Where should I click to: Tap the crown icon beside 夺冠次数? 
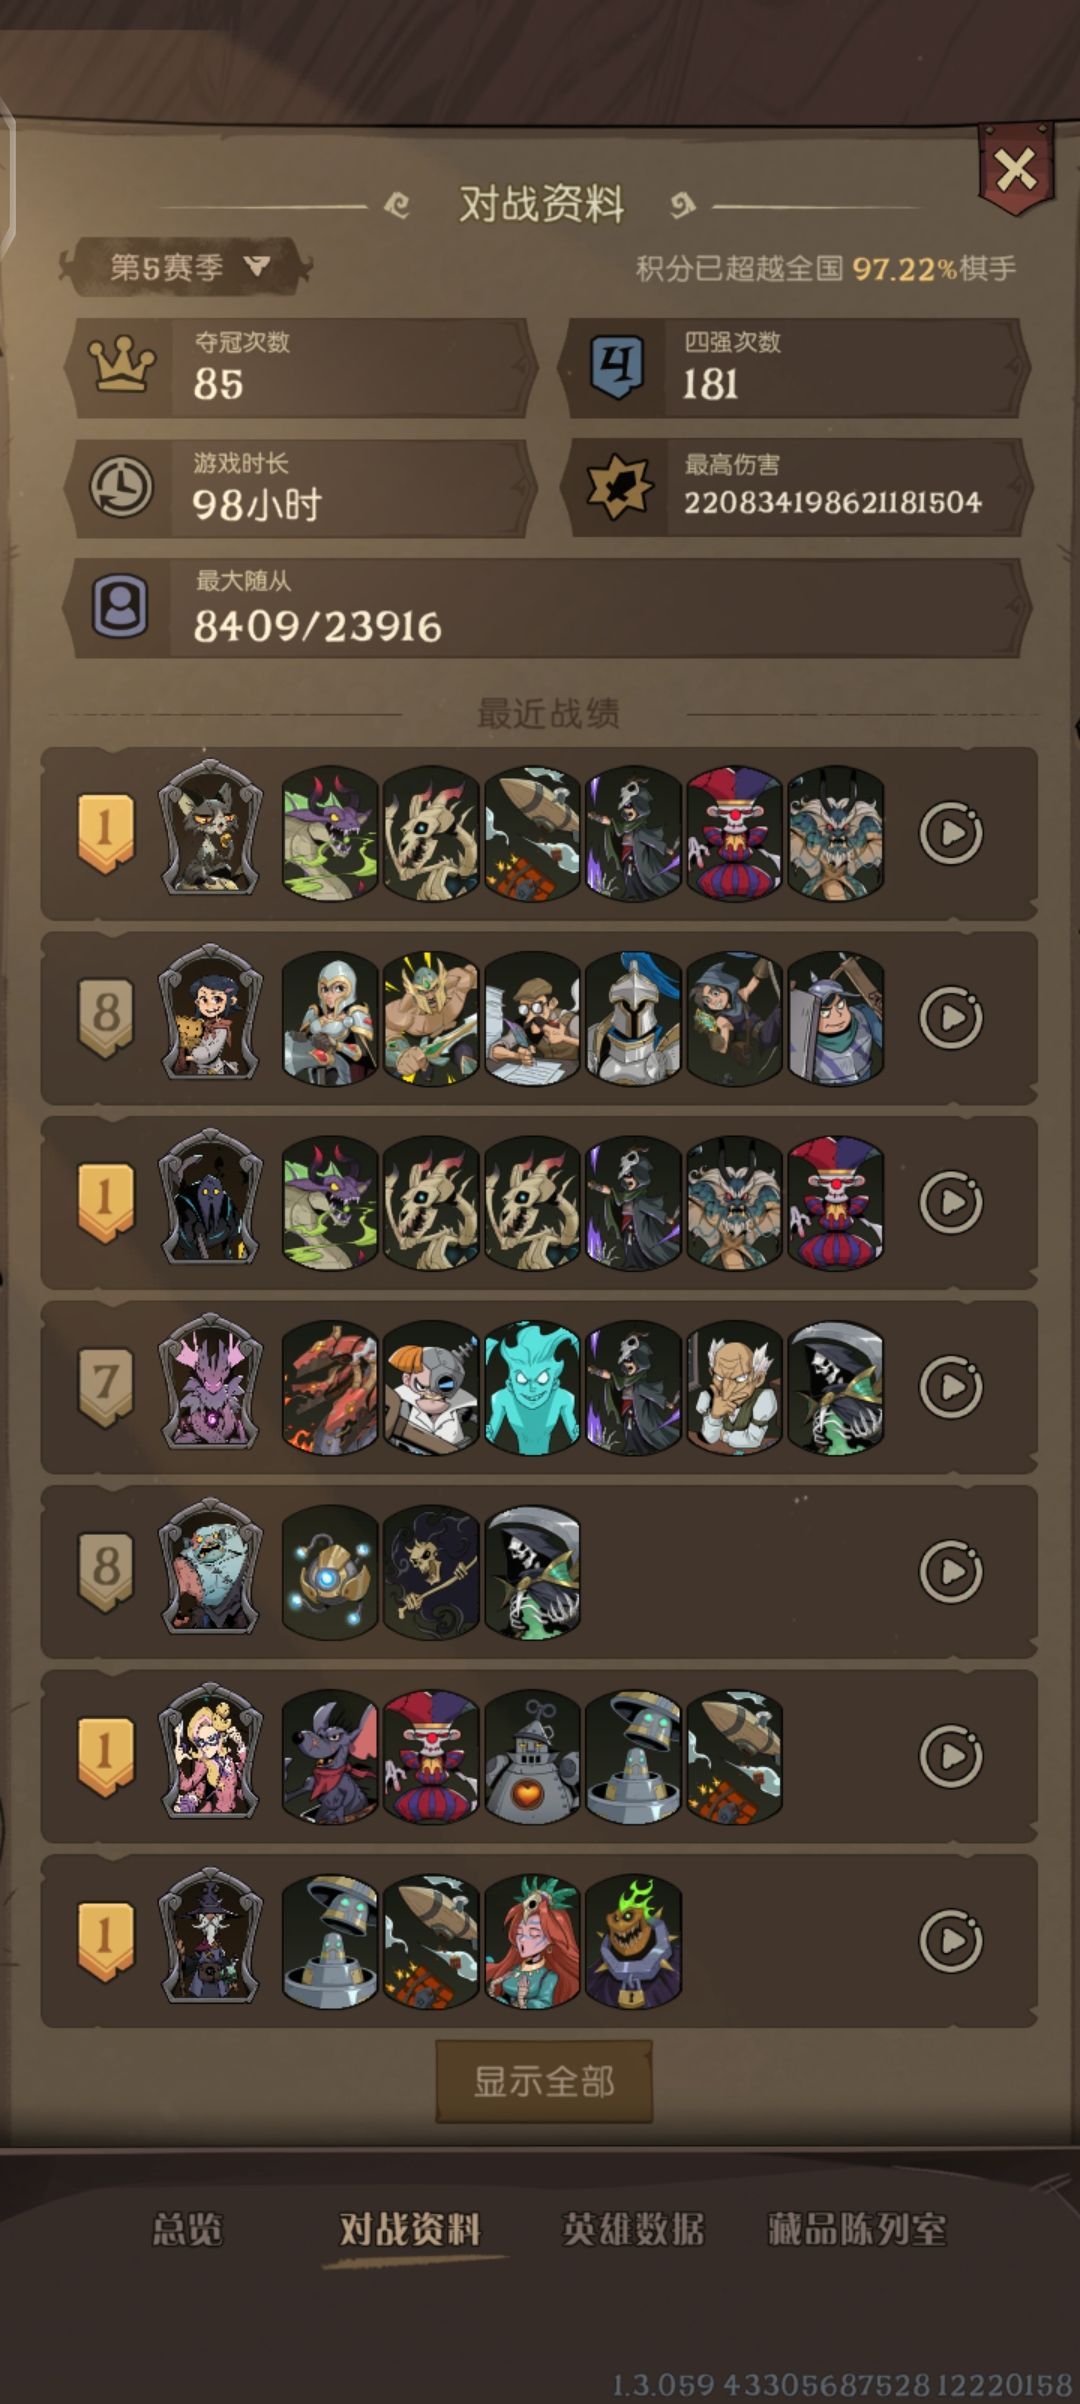[x=122, y=365]
